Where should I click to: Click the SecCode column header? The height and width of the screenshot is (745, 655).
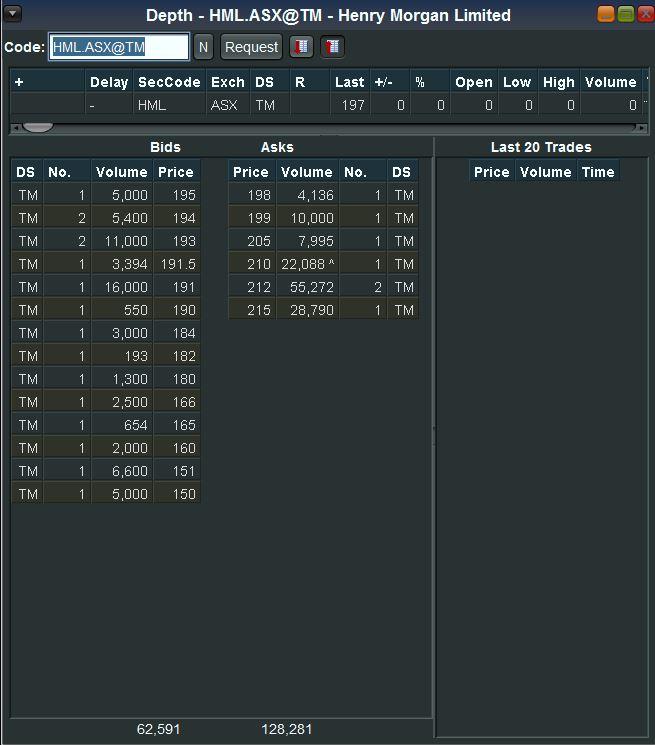169,82
